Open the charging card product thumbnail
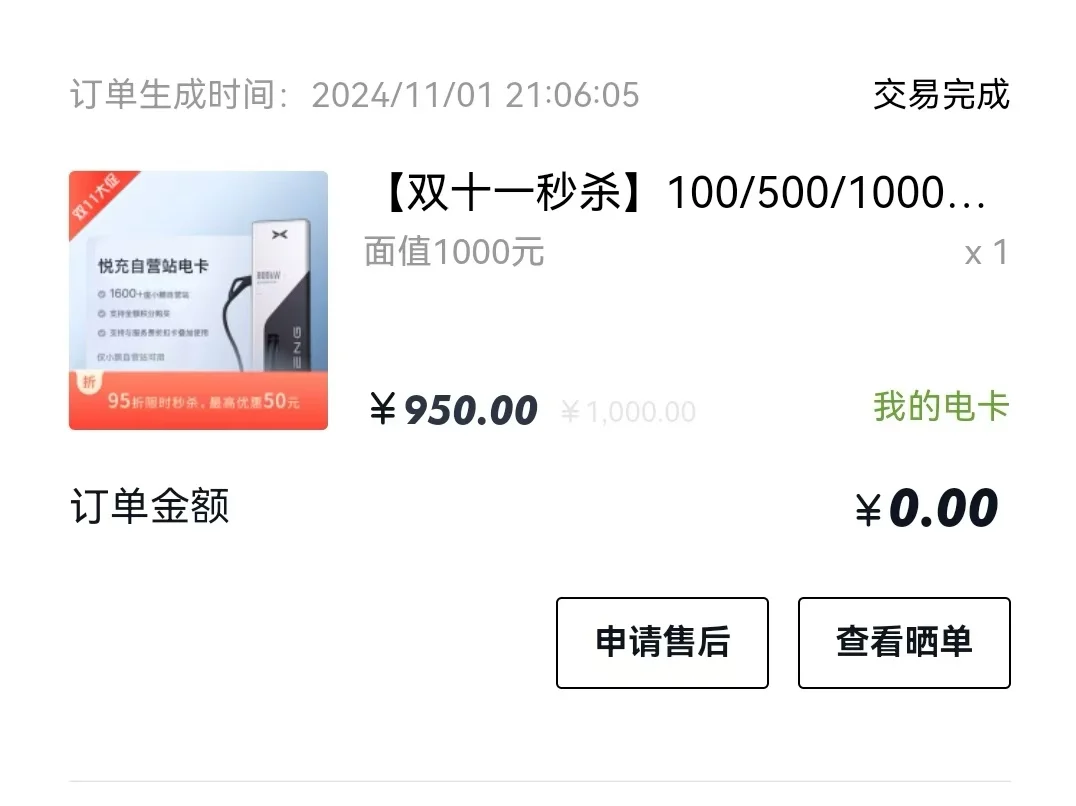This screenshot has height=806, width=1076. click(198, 300)
